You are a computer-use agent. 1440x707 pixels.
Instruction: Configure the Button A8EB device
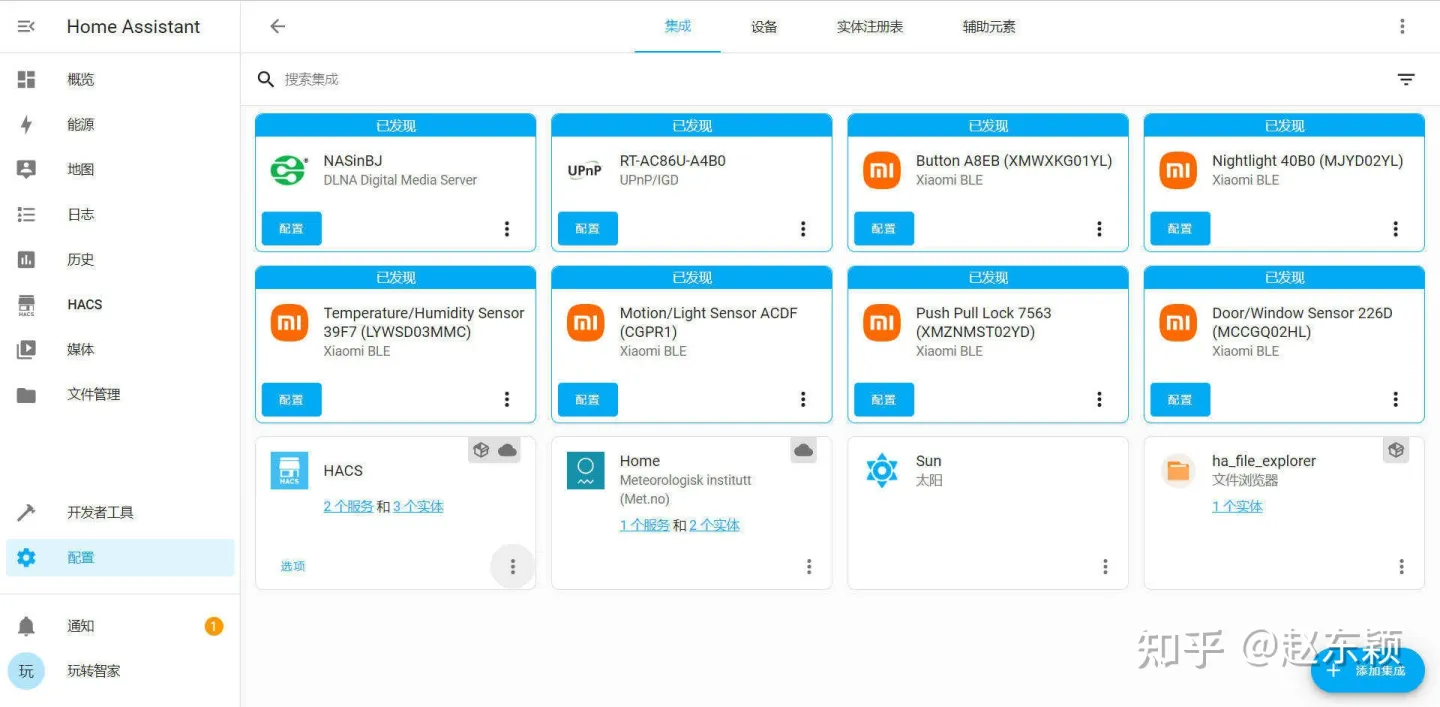pos(884,229)
